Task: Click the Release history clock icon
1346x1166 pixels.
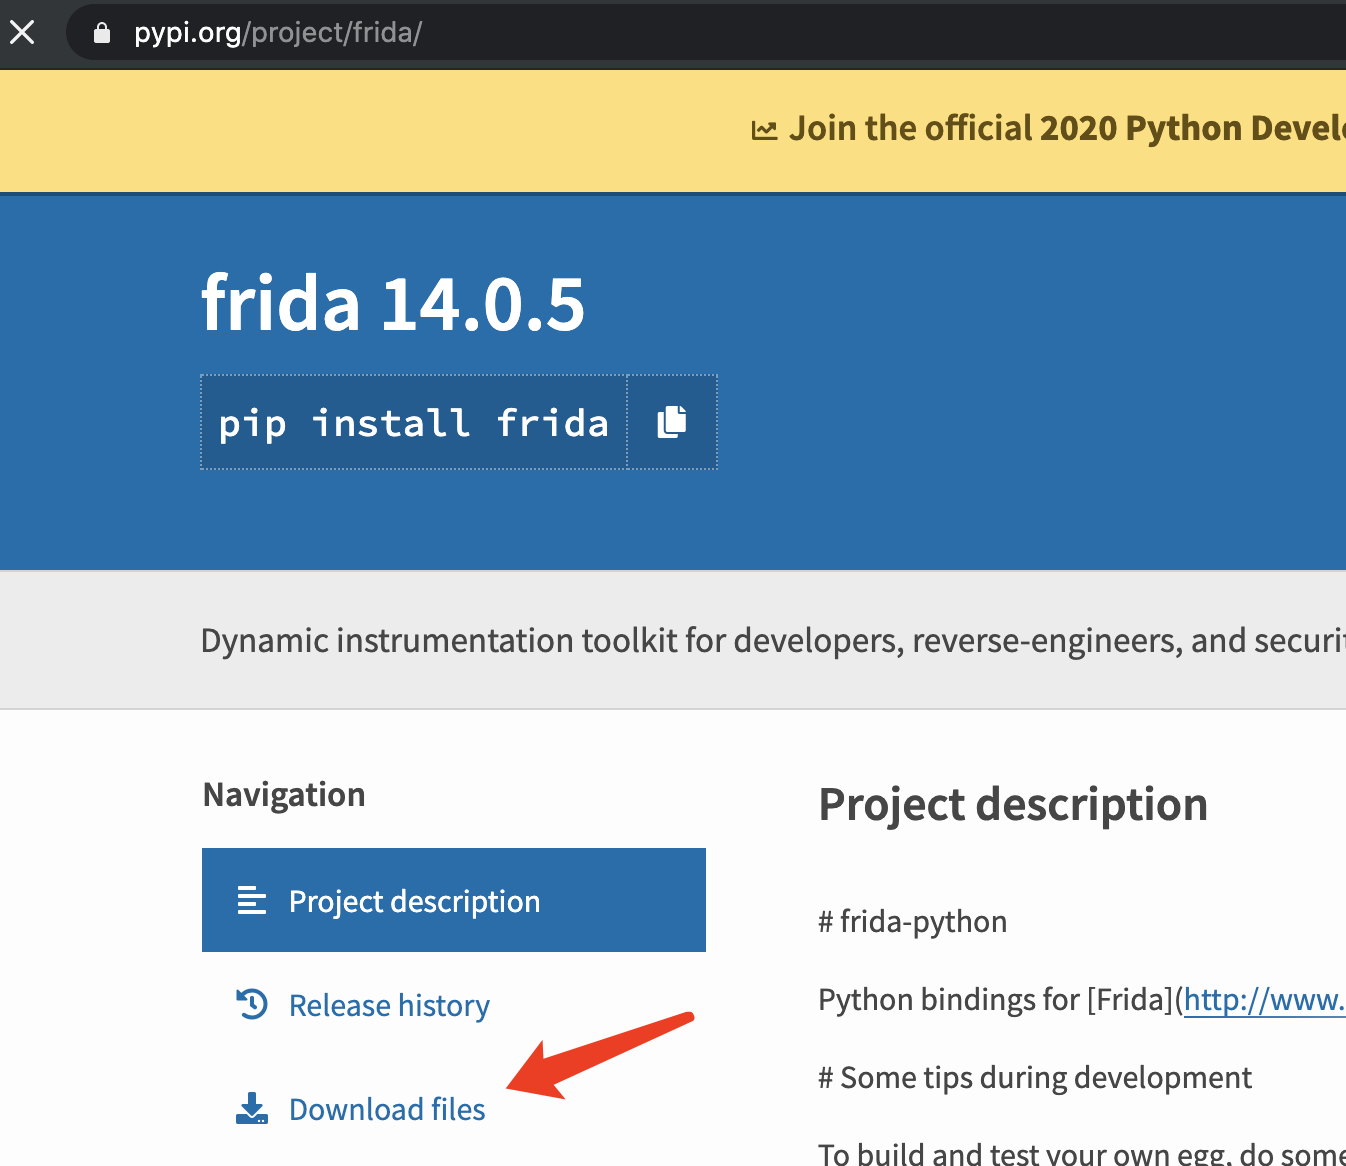Action: click(252, 1003)
